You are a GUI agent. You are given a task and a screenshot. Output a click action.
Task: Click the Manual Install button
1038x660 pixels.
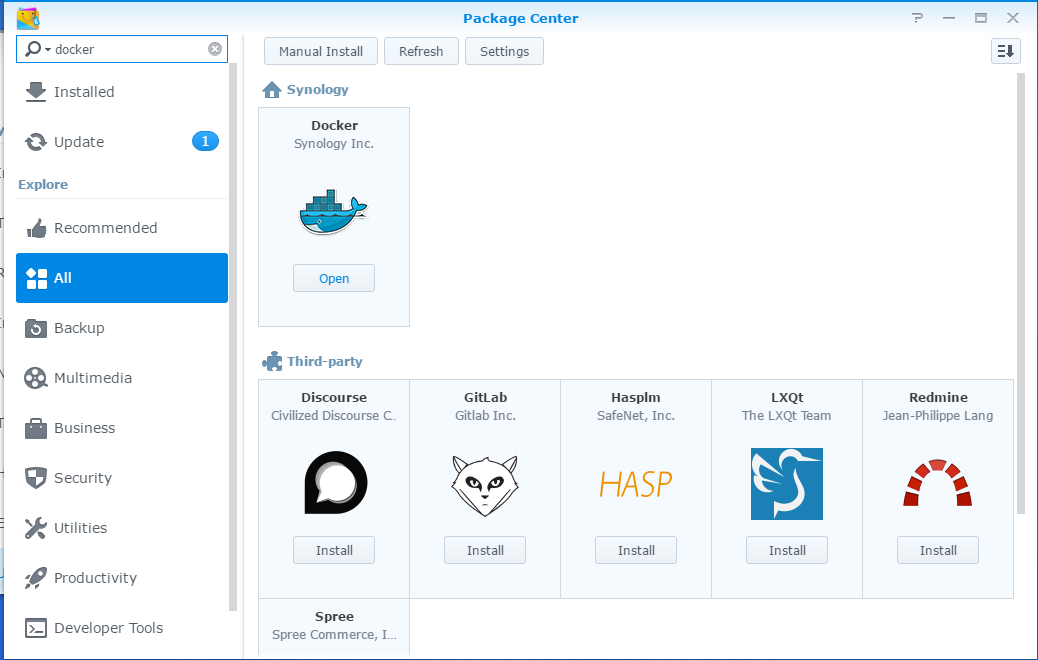(321, 51)
